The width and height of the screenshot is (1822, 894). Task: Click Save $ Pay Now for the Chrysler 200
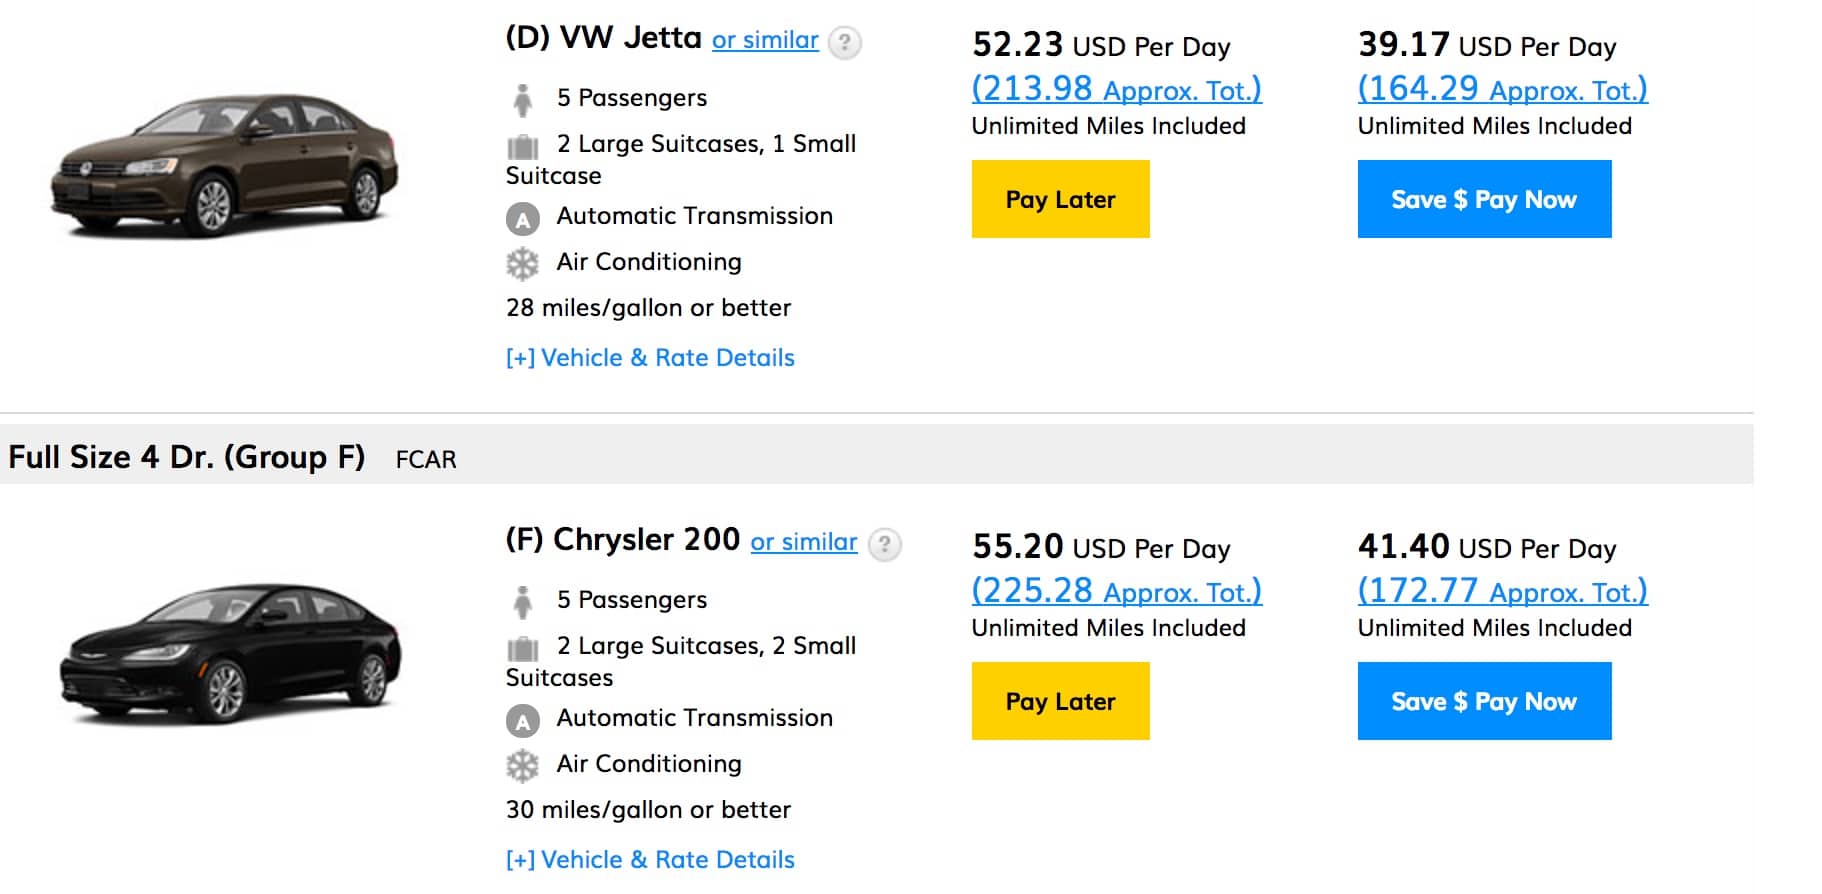point(1484,701)
